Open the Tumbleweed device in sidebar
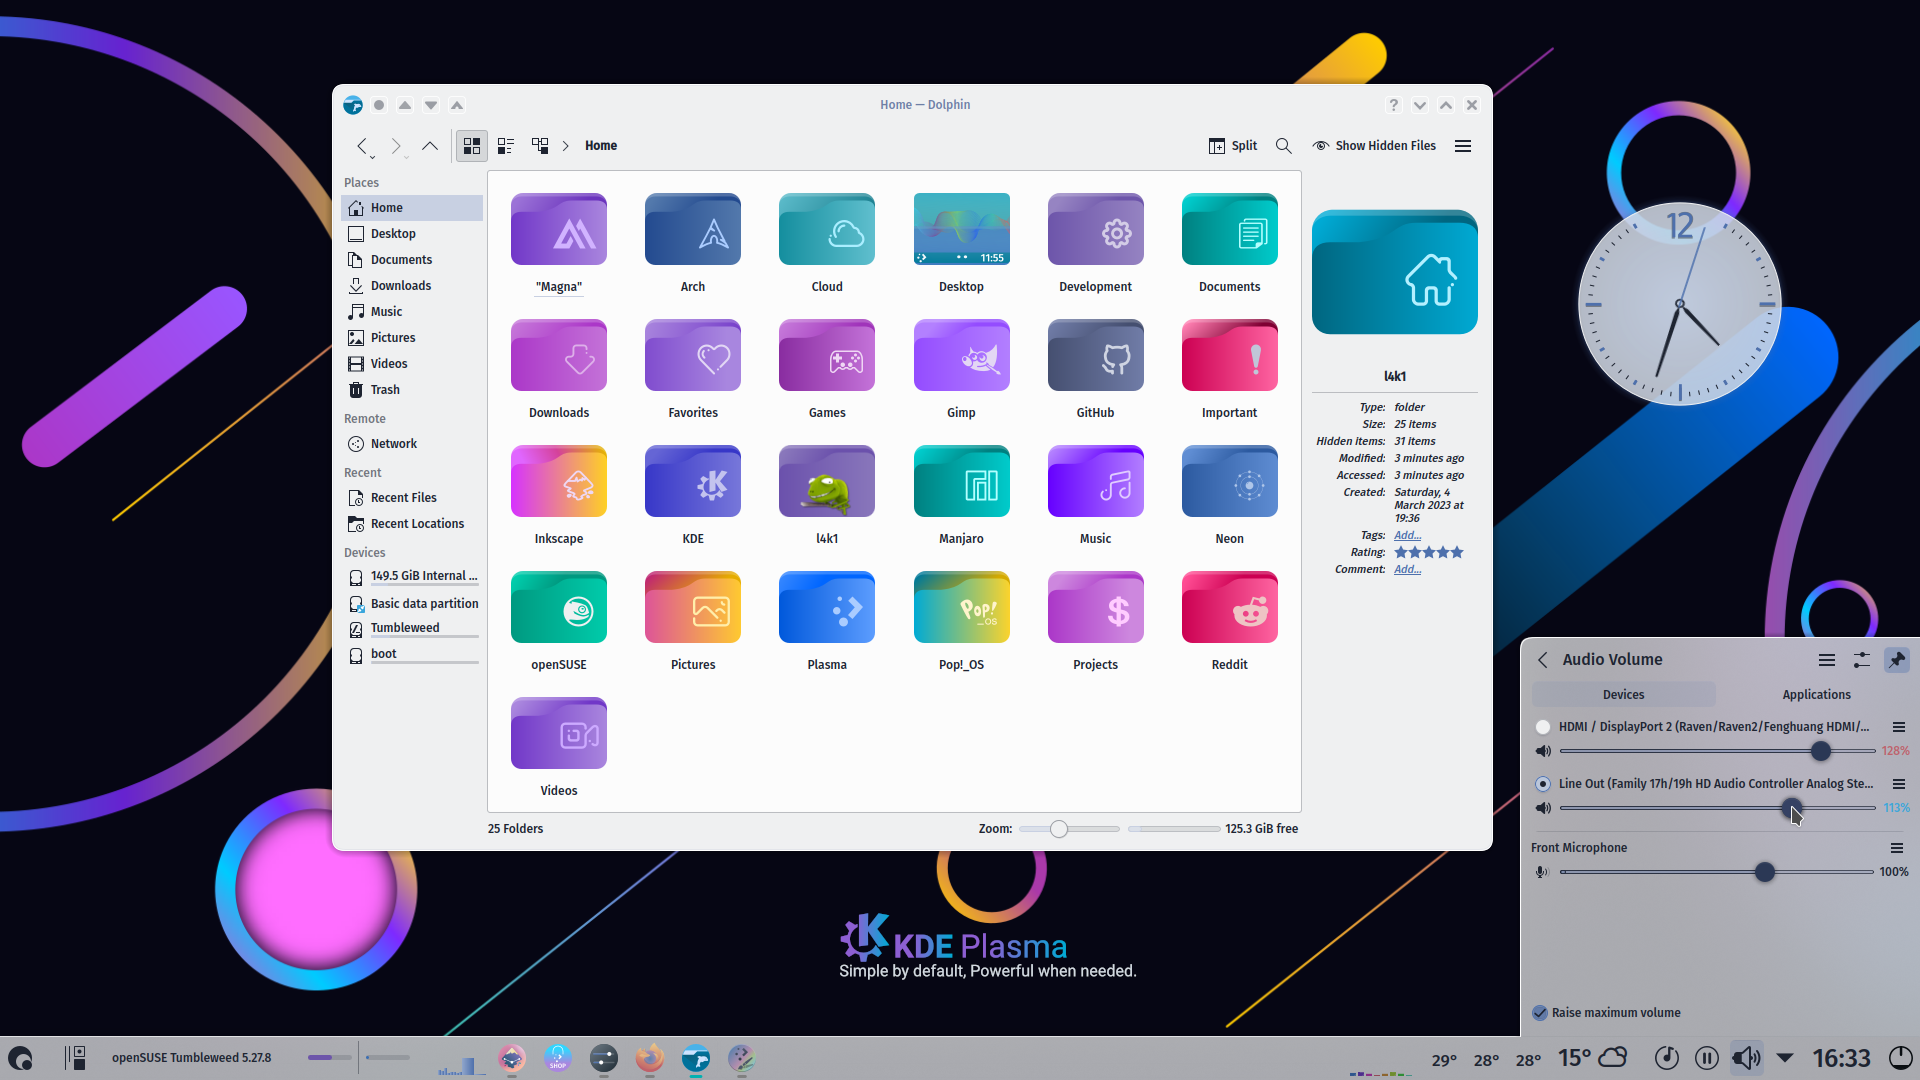Viewport: 1920px width, 1080px height. (x=412, y=629)
